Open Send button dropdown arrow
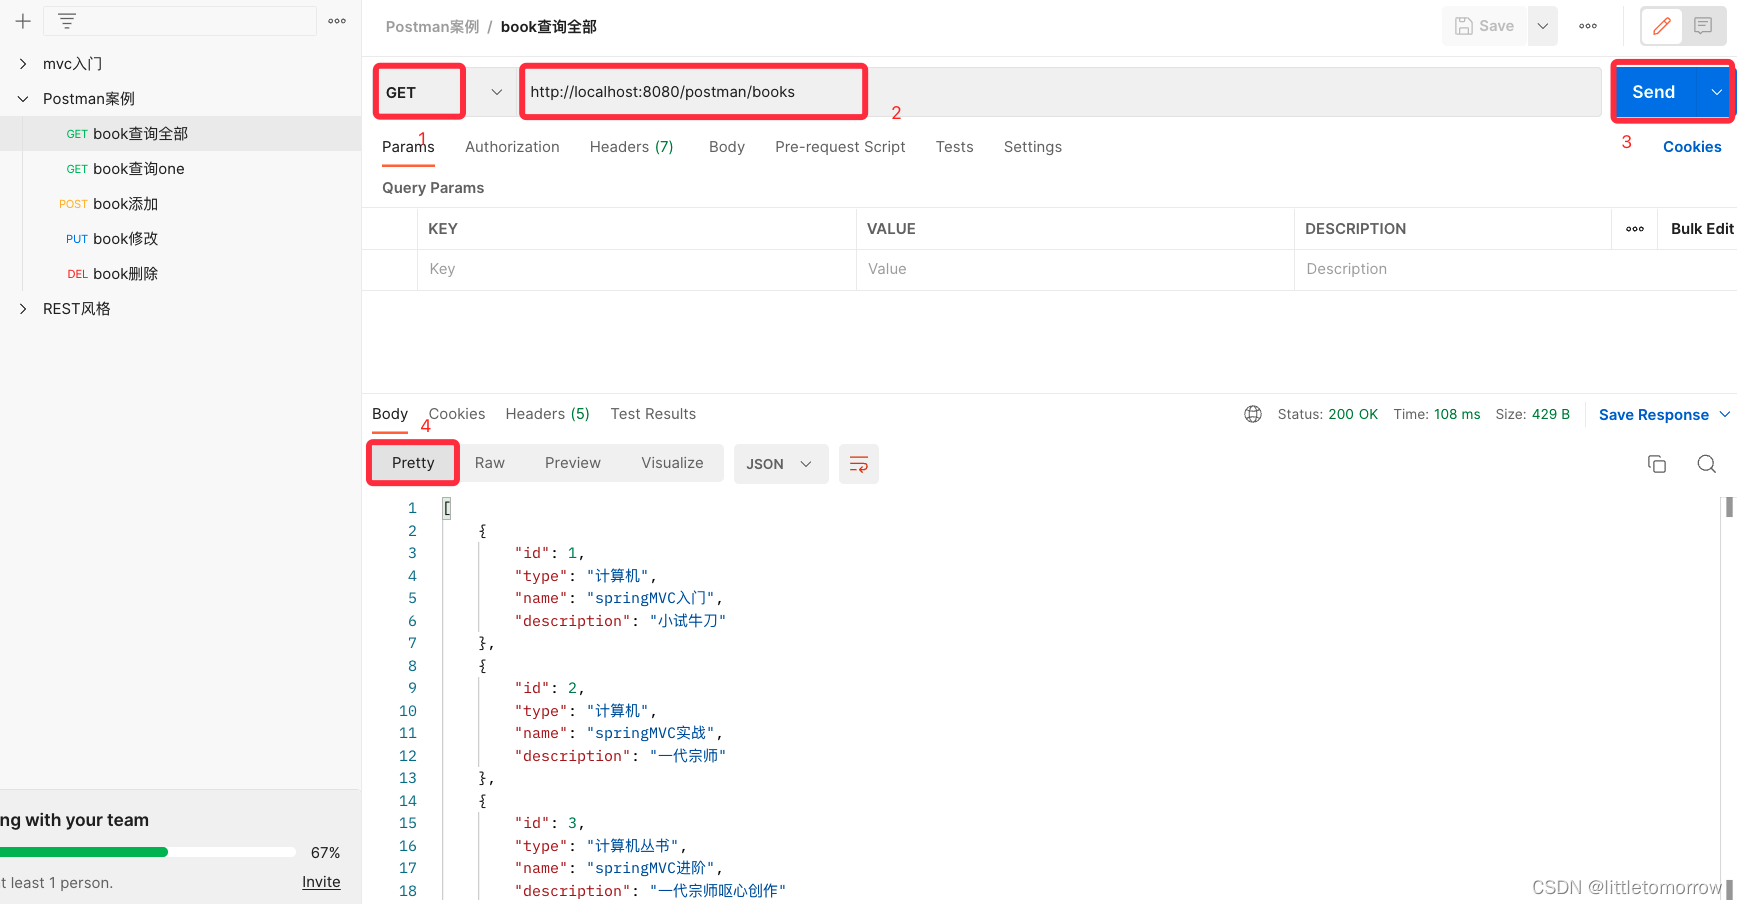The height and width of the screenshot is (904, 1737). pos(1717,92)
